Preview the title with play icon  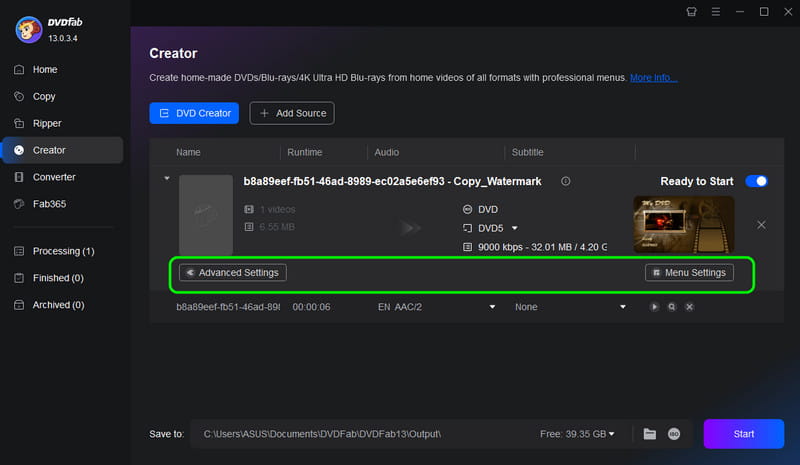click(x=654, y=307)
